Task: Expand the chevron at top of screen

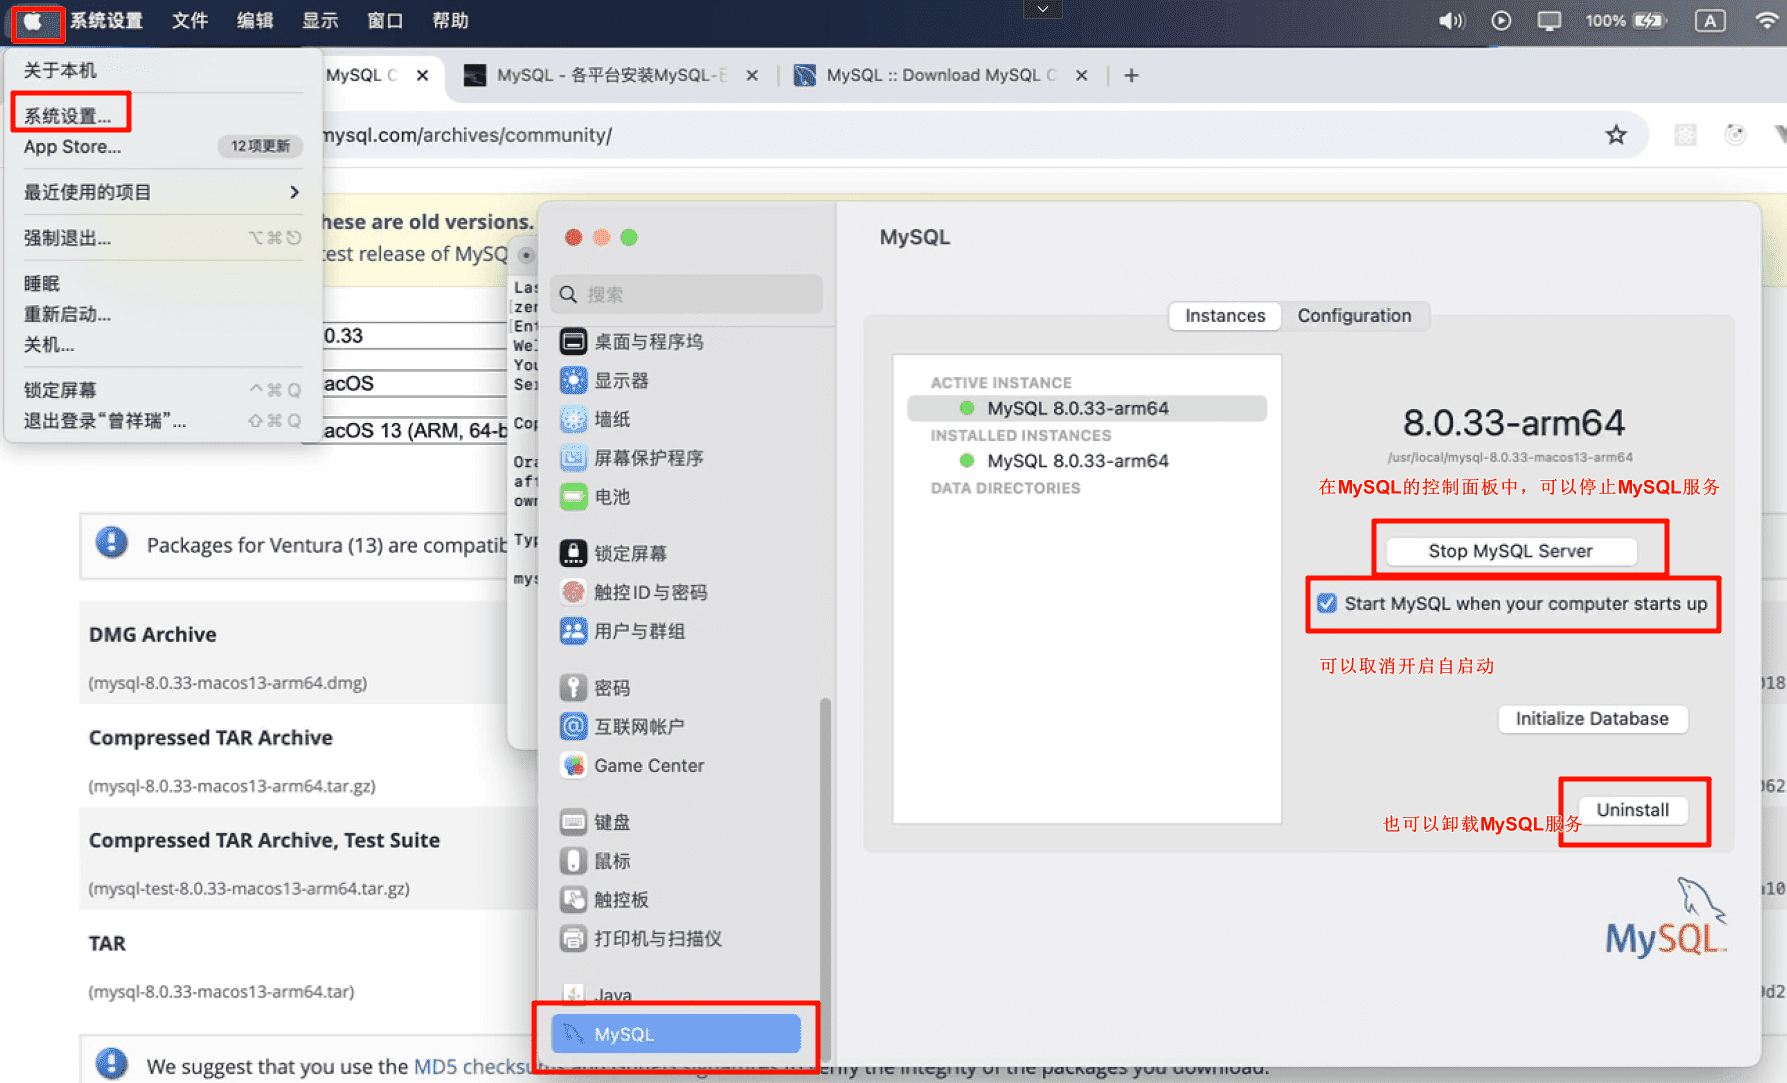Action: click(1043, 9)
